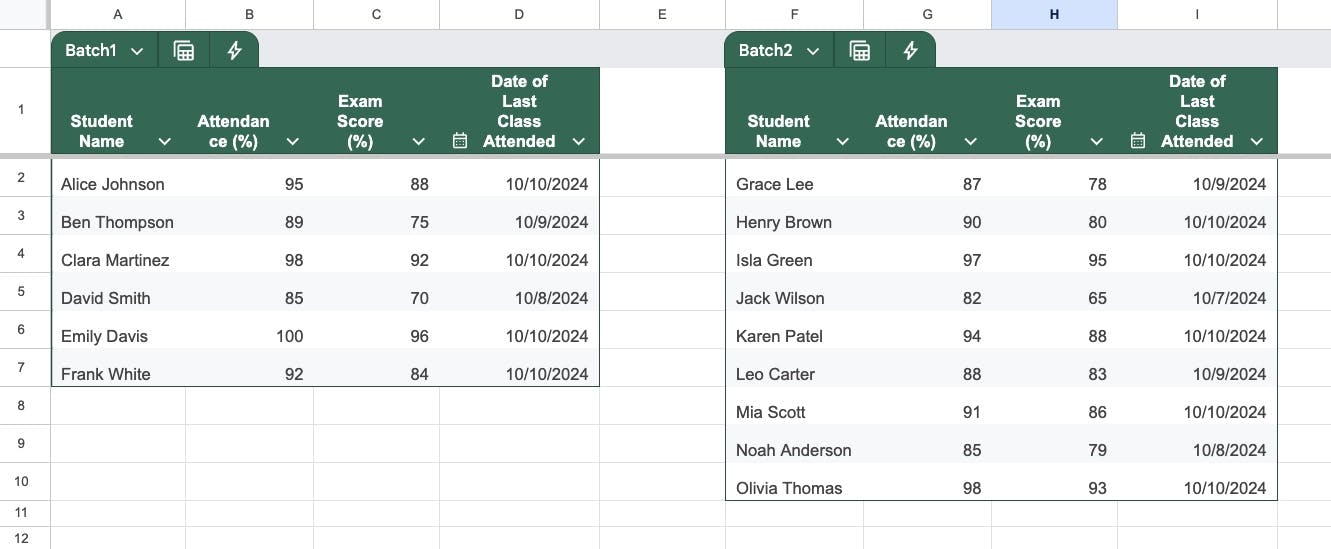This screenshot has width=1331, height=549.
Task: Select row 8 header
Action: tap(22, 405)
